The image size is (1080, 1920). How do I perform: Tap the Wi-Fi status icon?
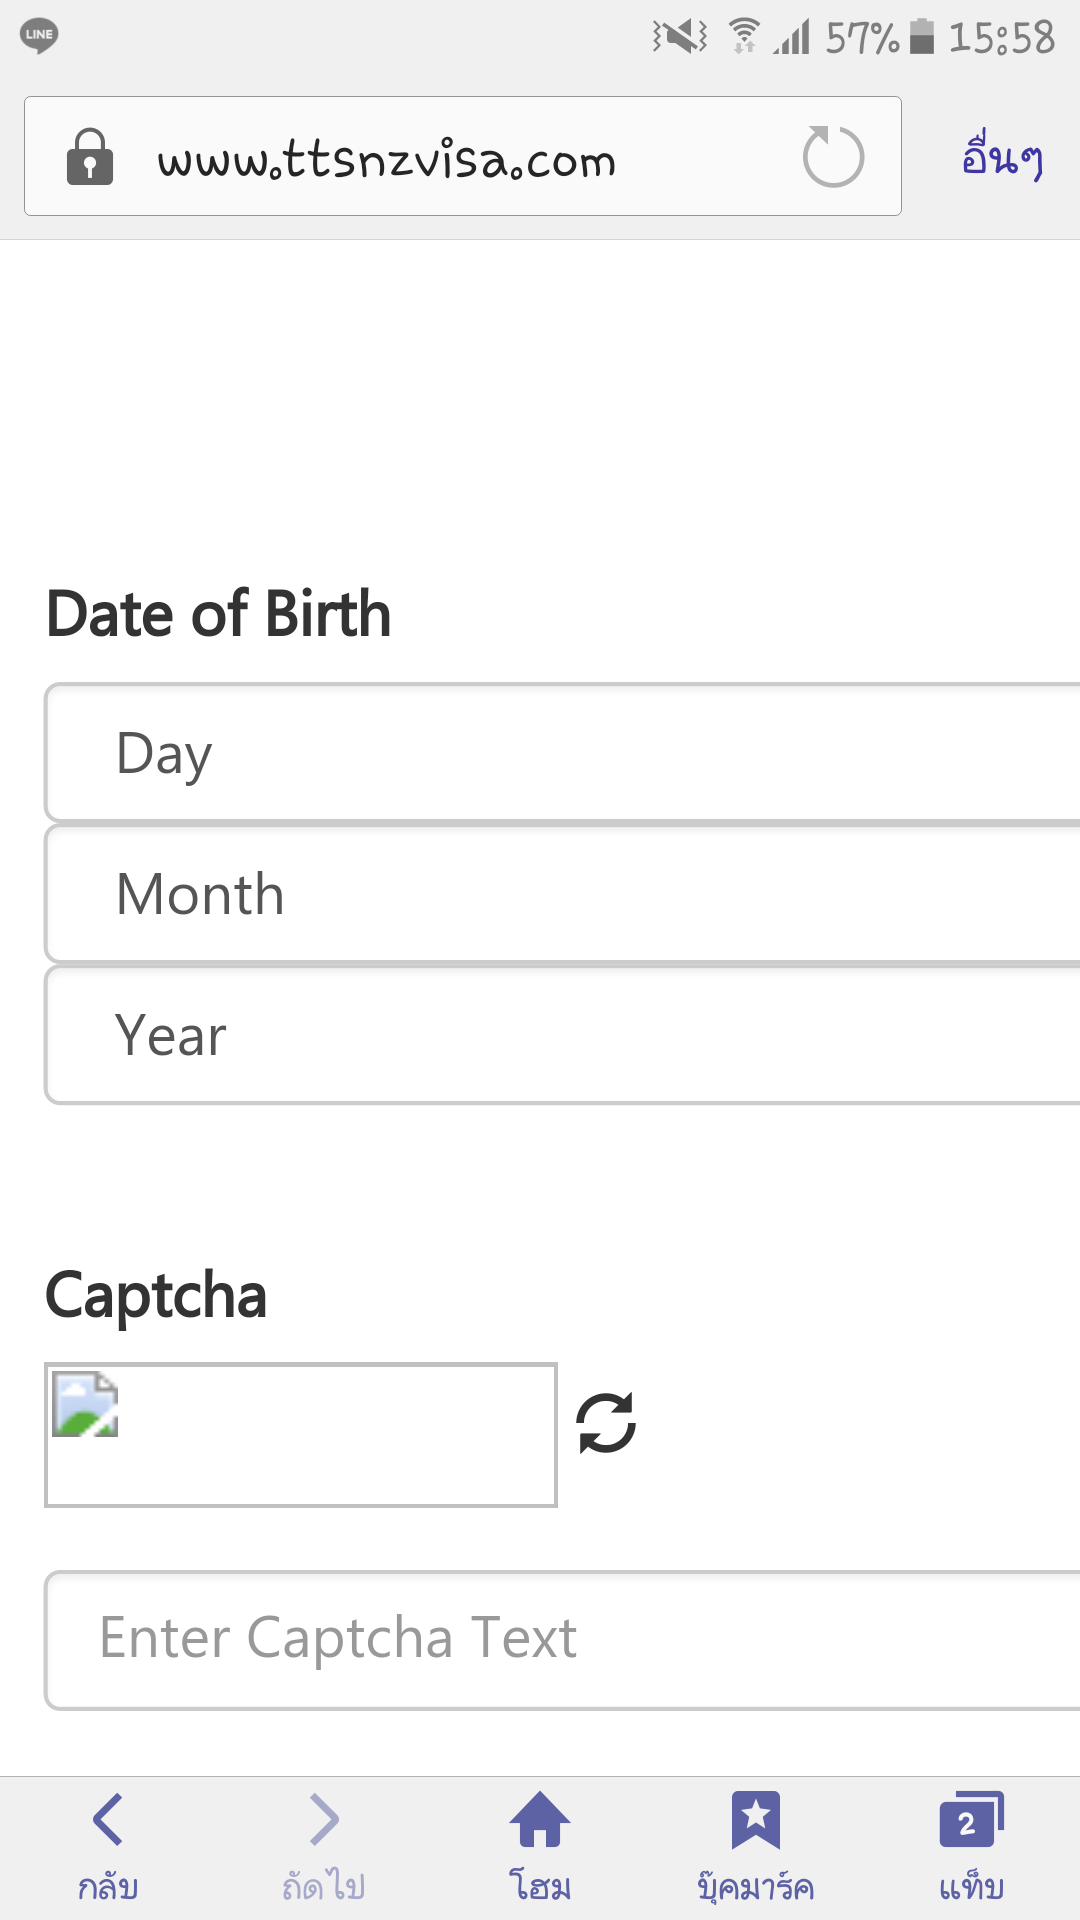(743, 37)
